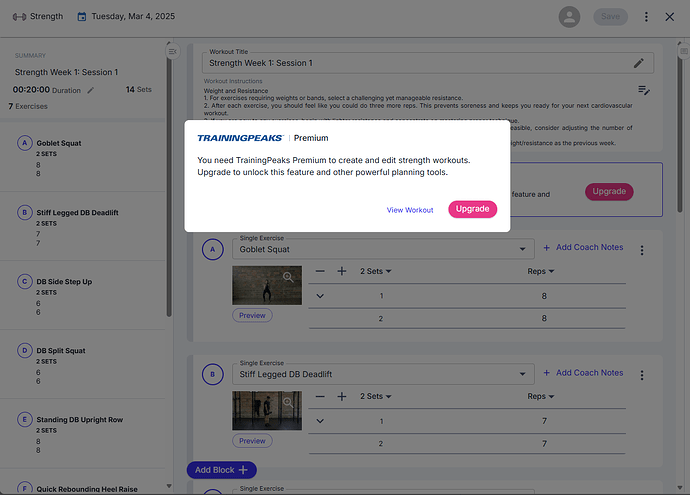Open the 2 Sets dropdown for Stiff Legged Deadlift
This screenshot has width=690, height=495.
pos(375,396)
